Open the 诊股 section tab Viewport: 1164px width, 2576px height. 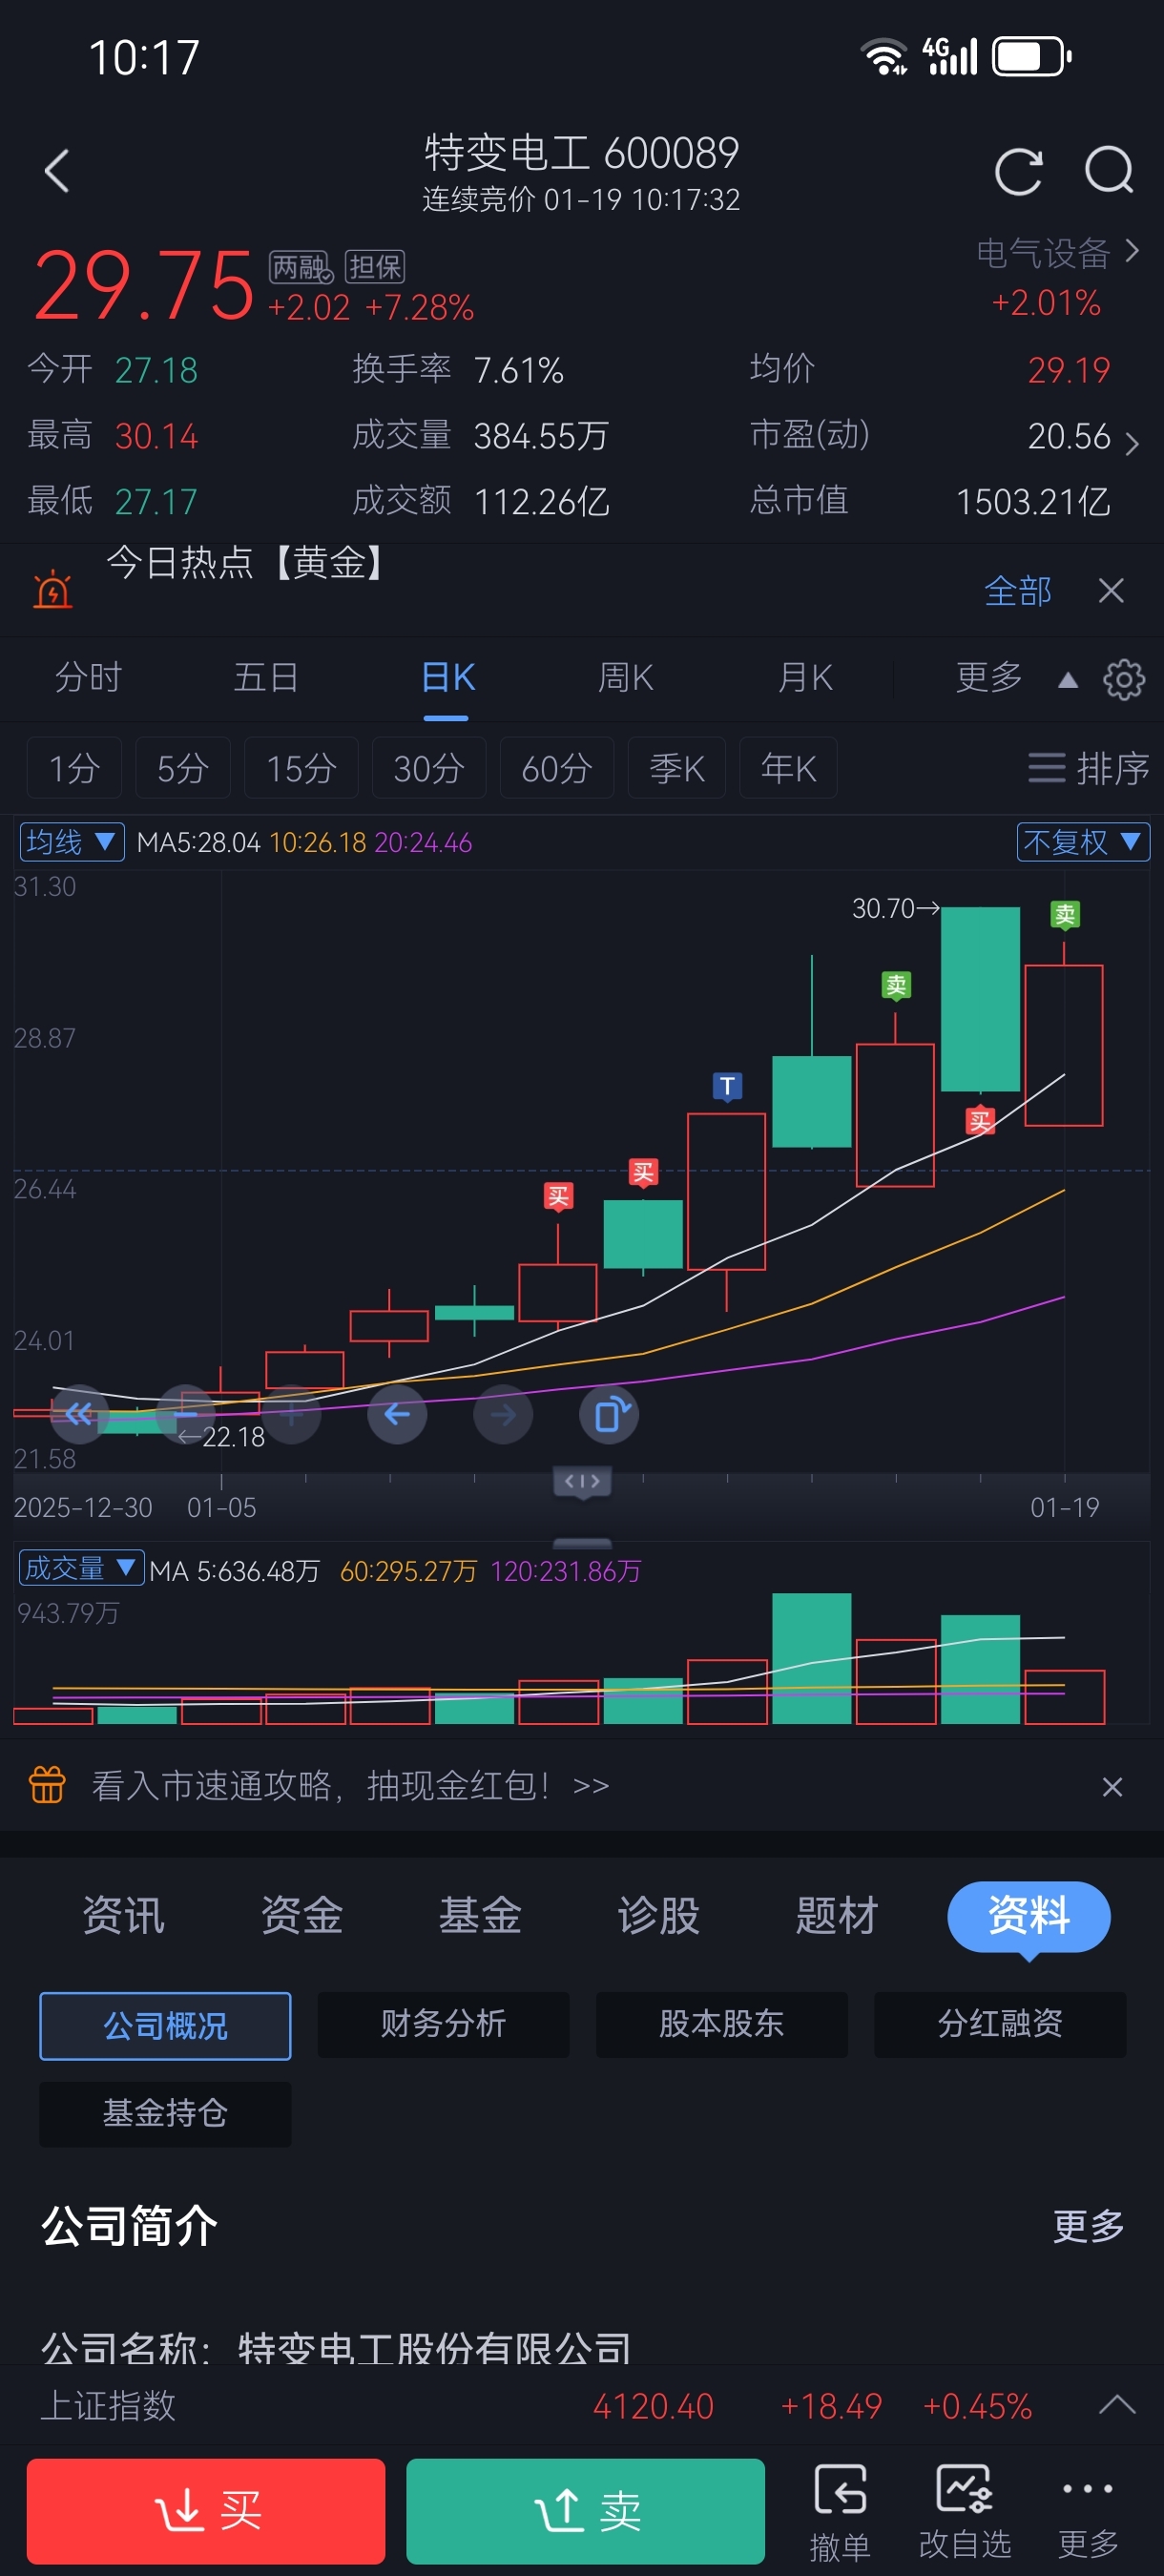(658, 1916)
